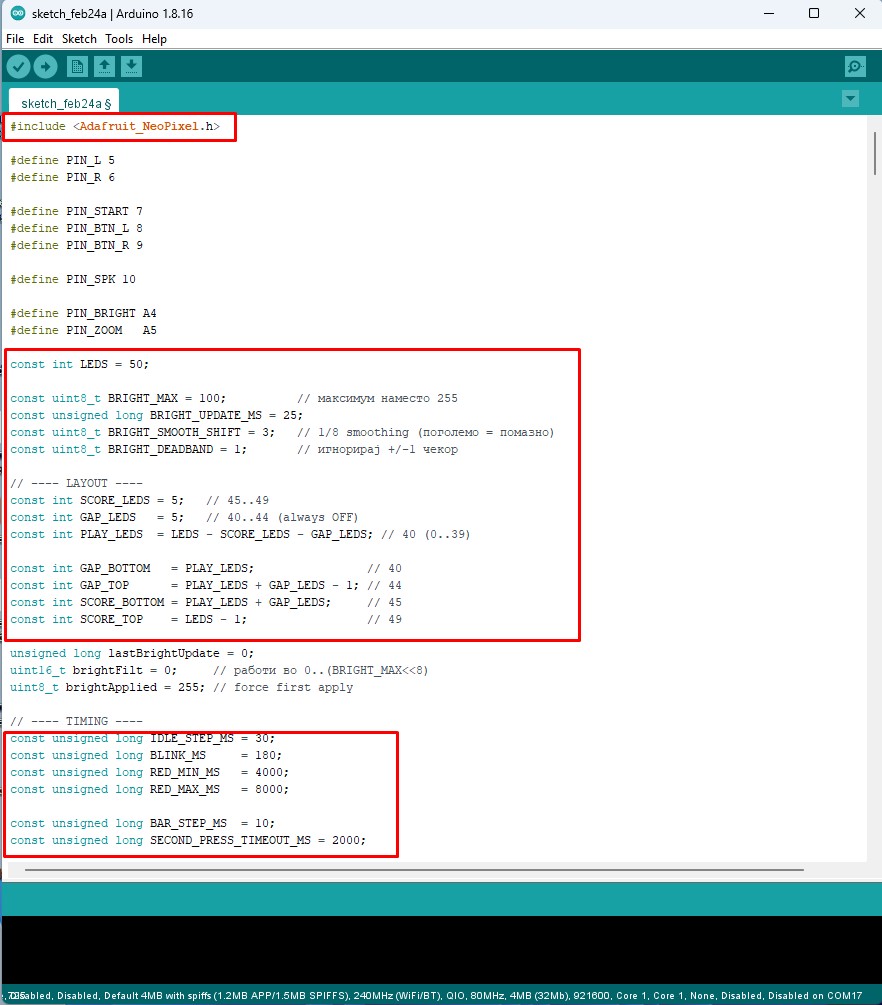Click the Save sketch icon
Screen dimensions: 882x1005
point(131,66)
